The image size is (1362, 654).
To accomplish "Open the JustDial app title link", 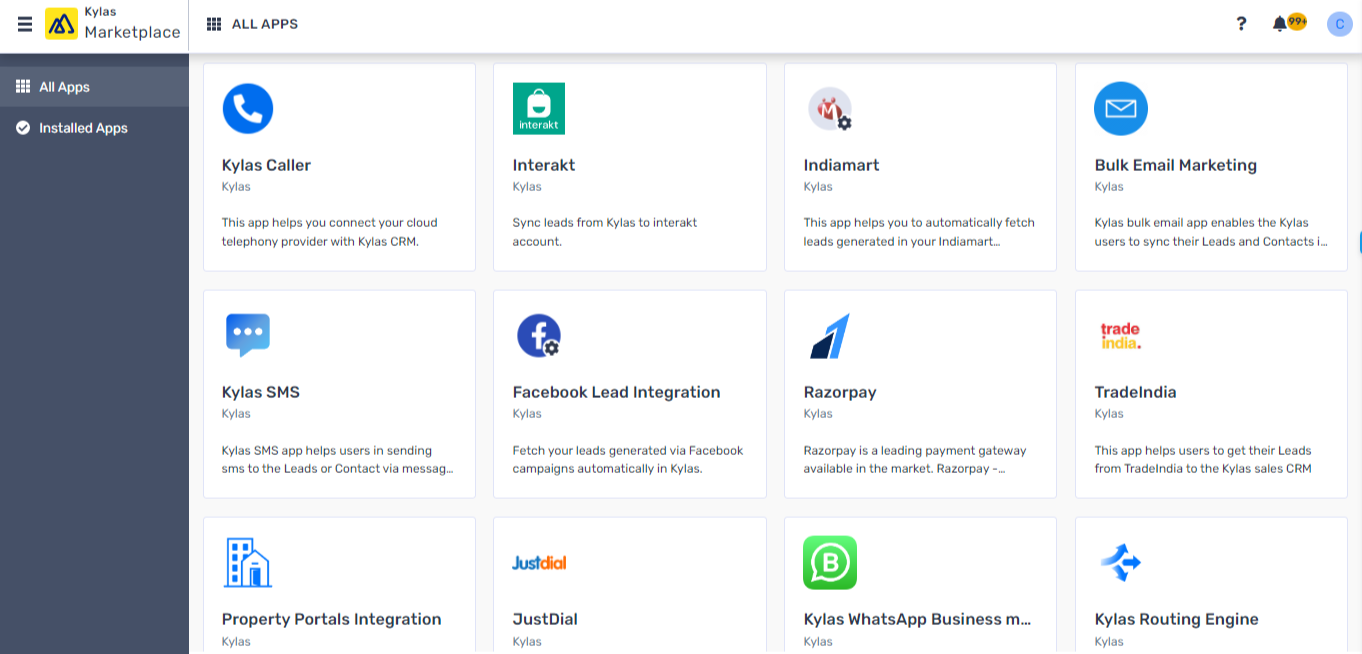I will pyautogui.click(x=545, y=619).
